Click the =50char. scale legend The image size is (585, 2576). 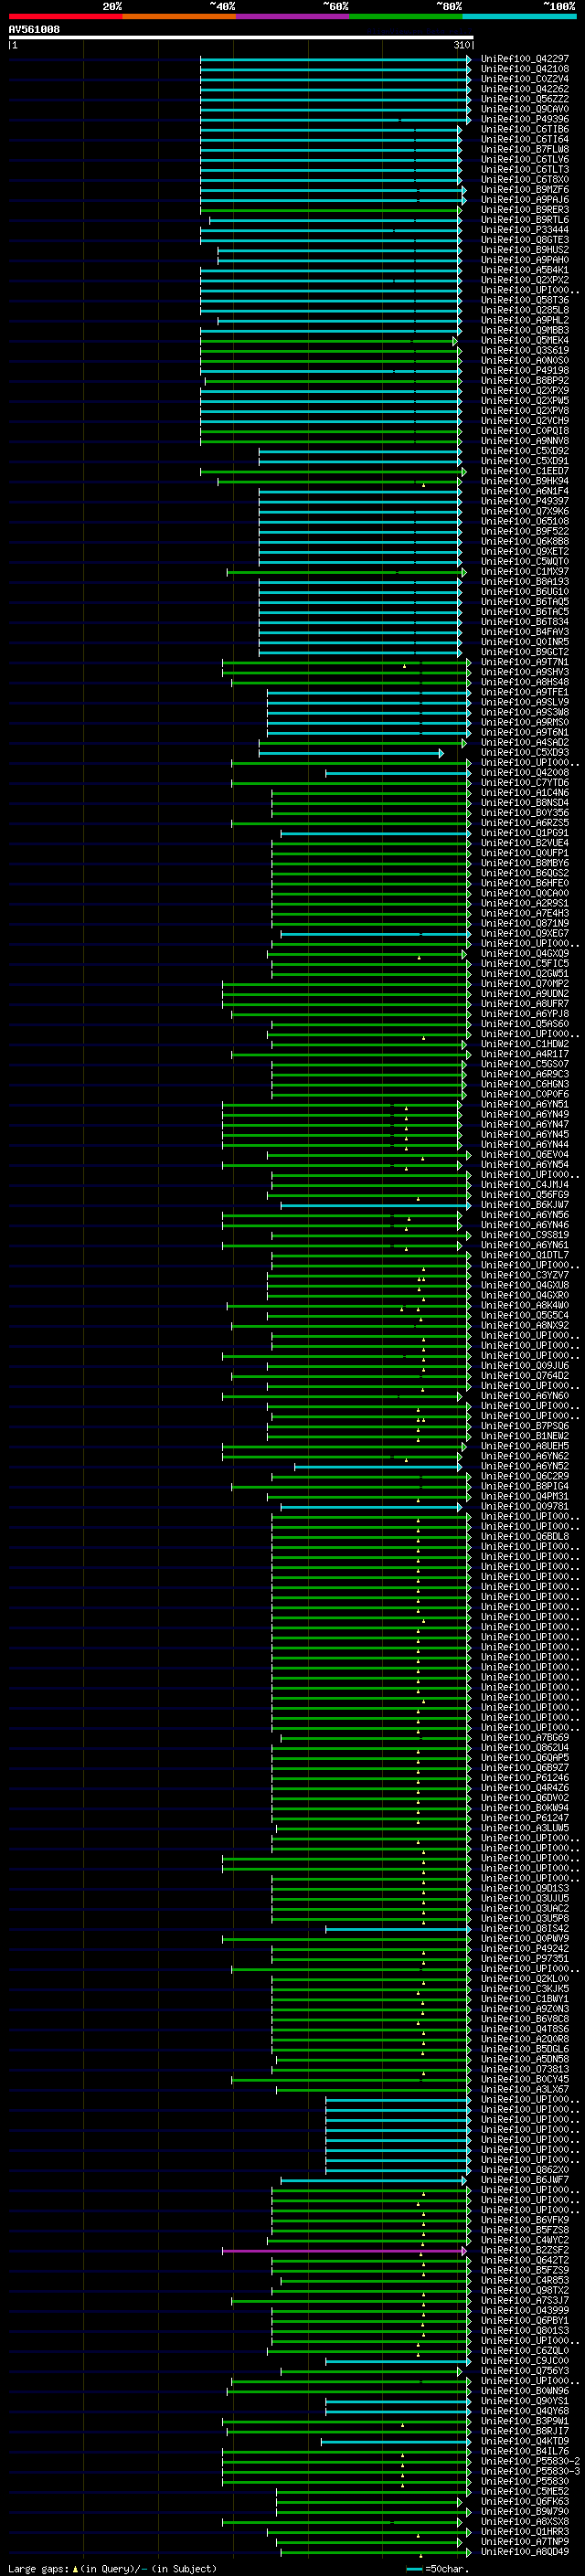(x=438, y=2568)
